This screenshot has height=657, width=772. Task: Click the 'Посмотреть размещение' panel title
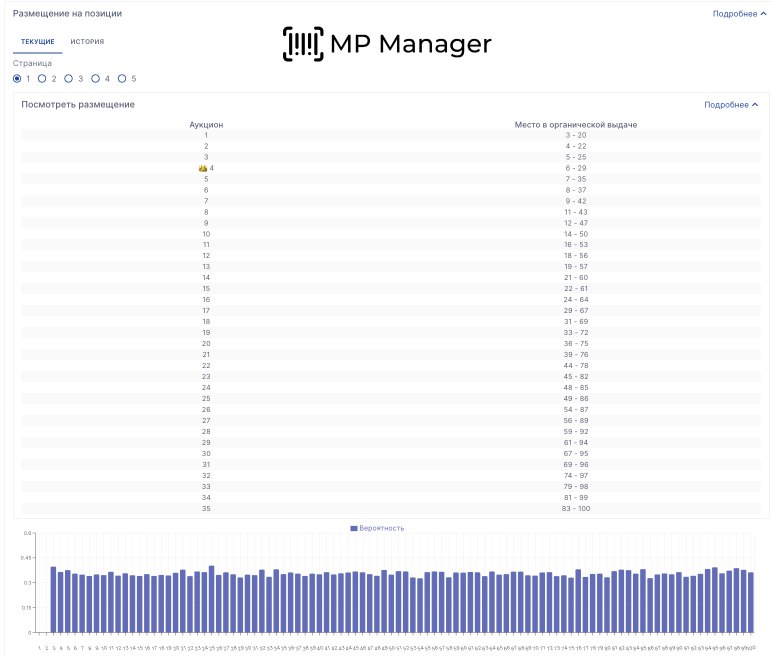pos(78,104)
